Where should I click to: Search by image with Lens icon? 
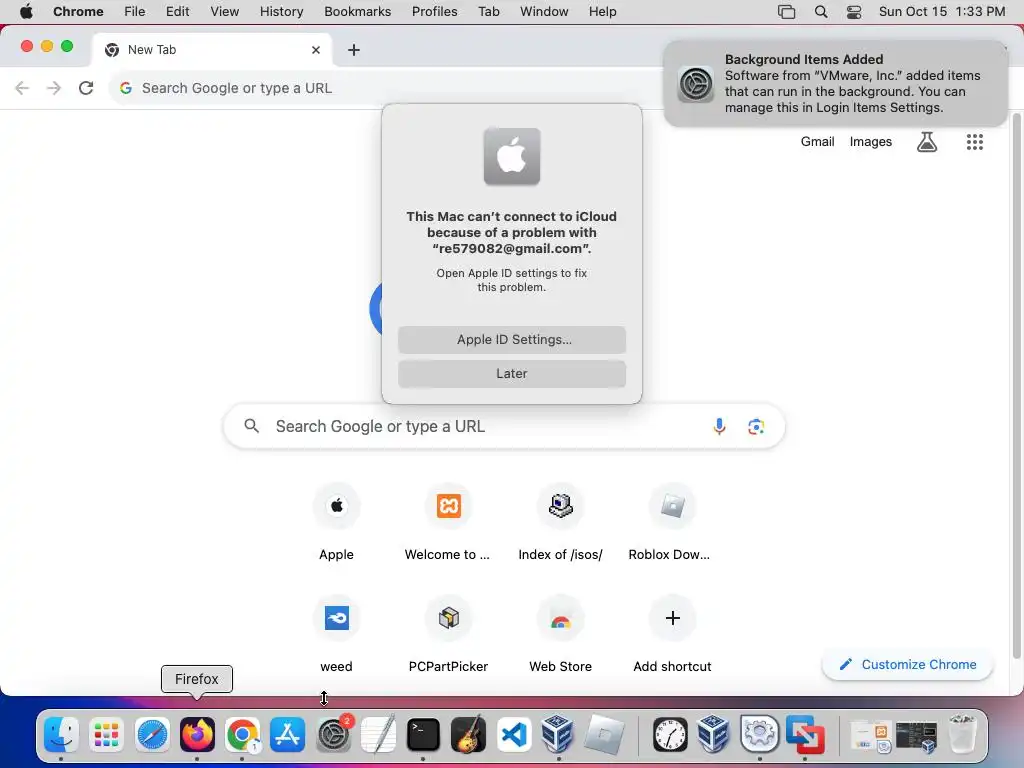click(756, 426)
